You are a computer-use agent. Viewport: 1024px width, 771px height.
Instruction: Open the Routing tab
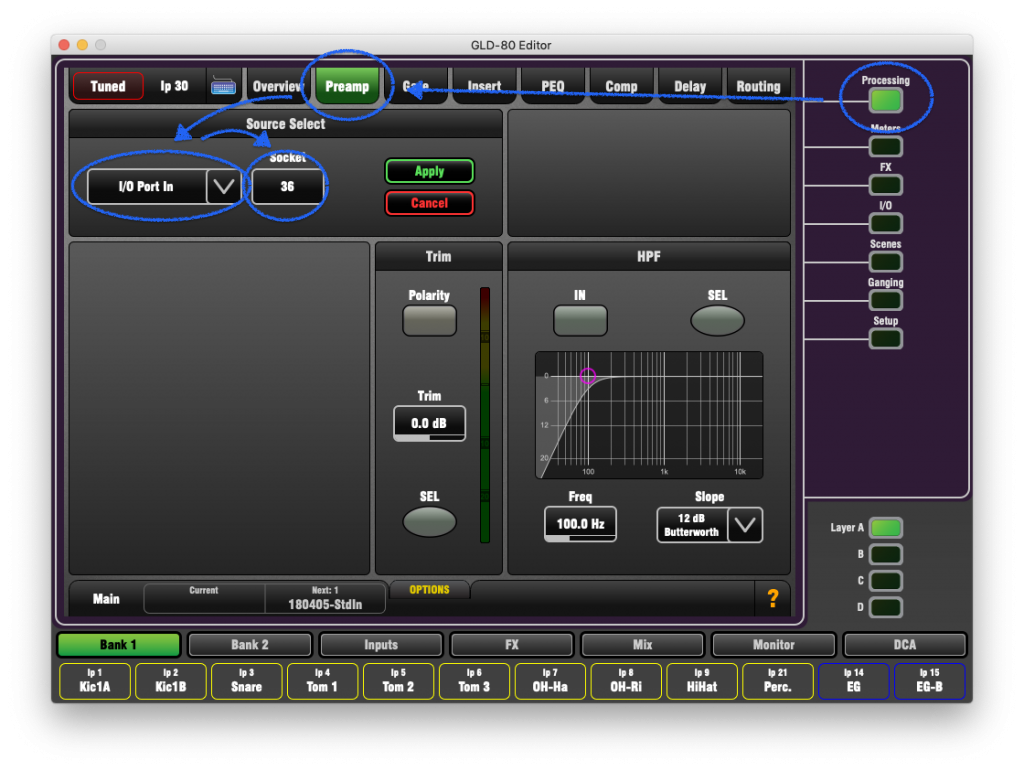(758, 86)
